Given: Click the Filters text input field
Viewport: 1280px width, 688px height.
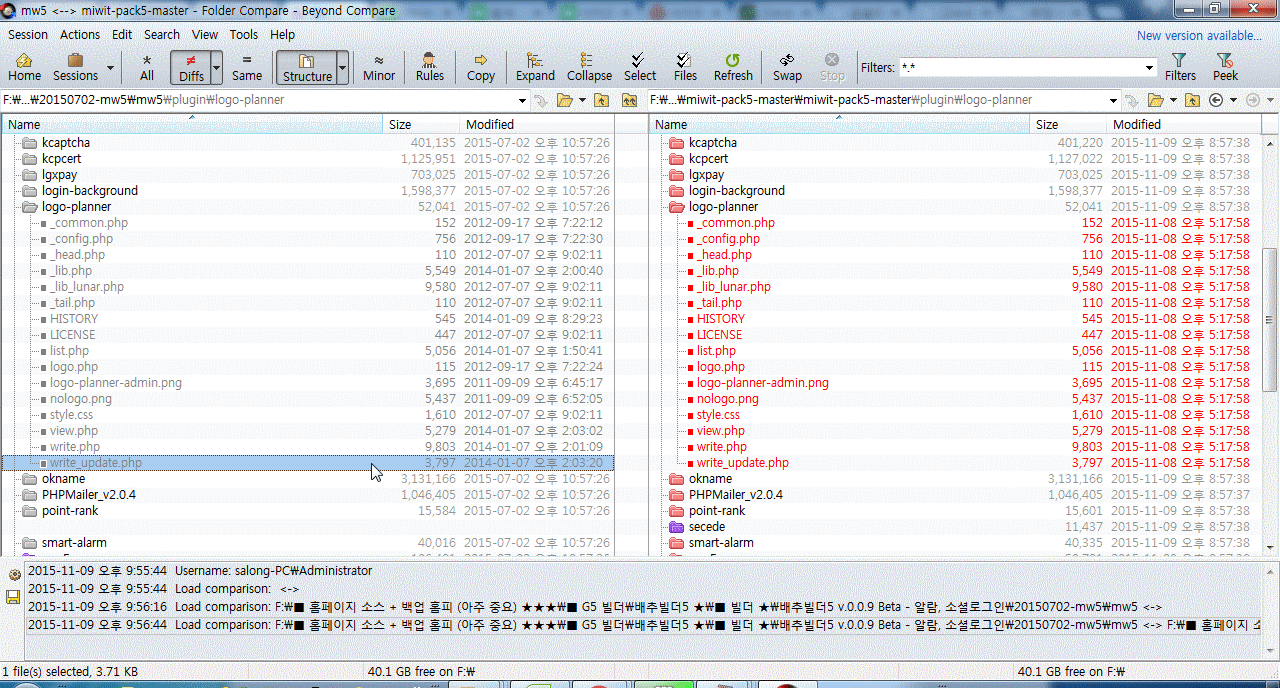Looking at the screenshot, I should (1020, 68).
